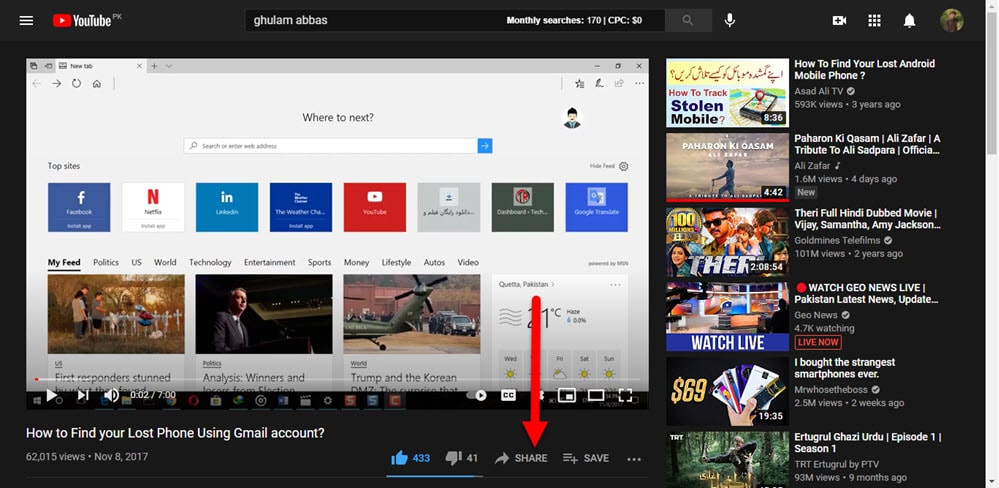Screen dimensions: 999x488
Task: Click channel name 'Asad Ali TV'
Action: coord(818,92)
